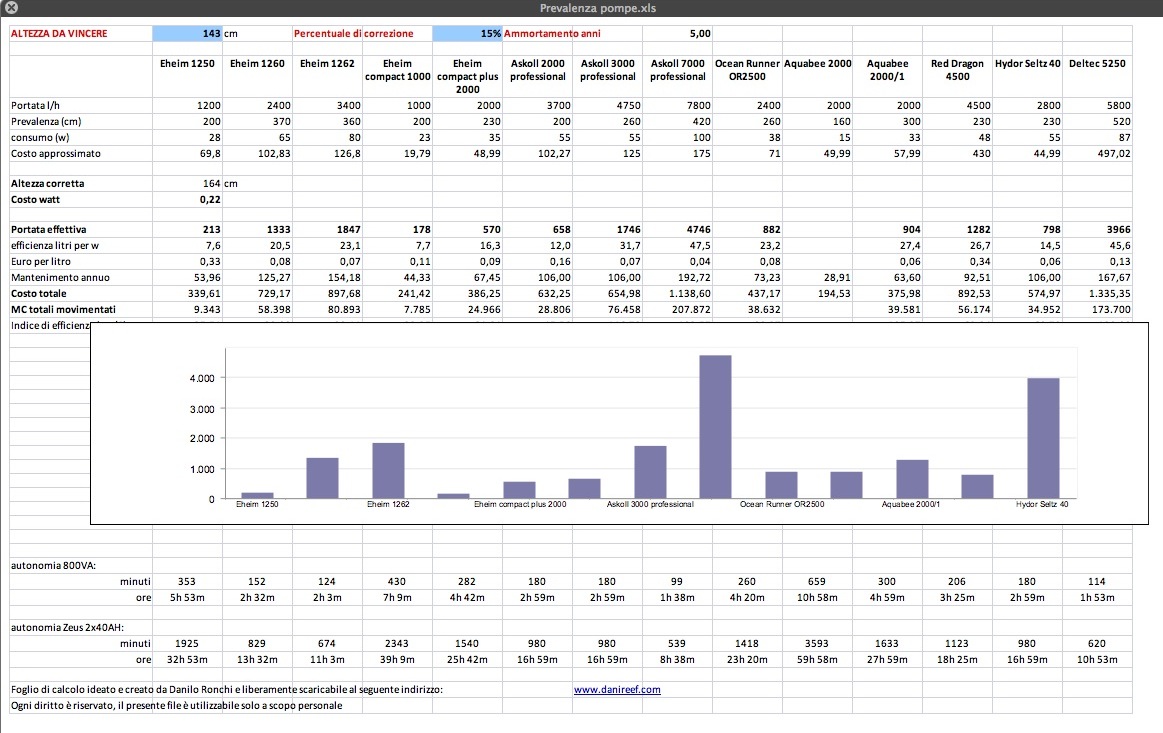Click the Costo approssimato row label
The width and height of the screenshot is (1163, 733).
[56, 154]
